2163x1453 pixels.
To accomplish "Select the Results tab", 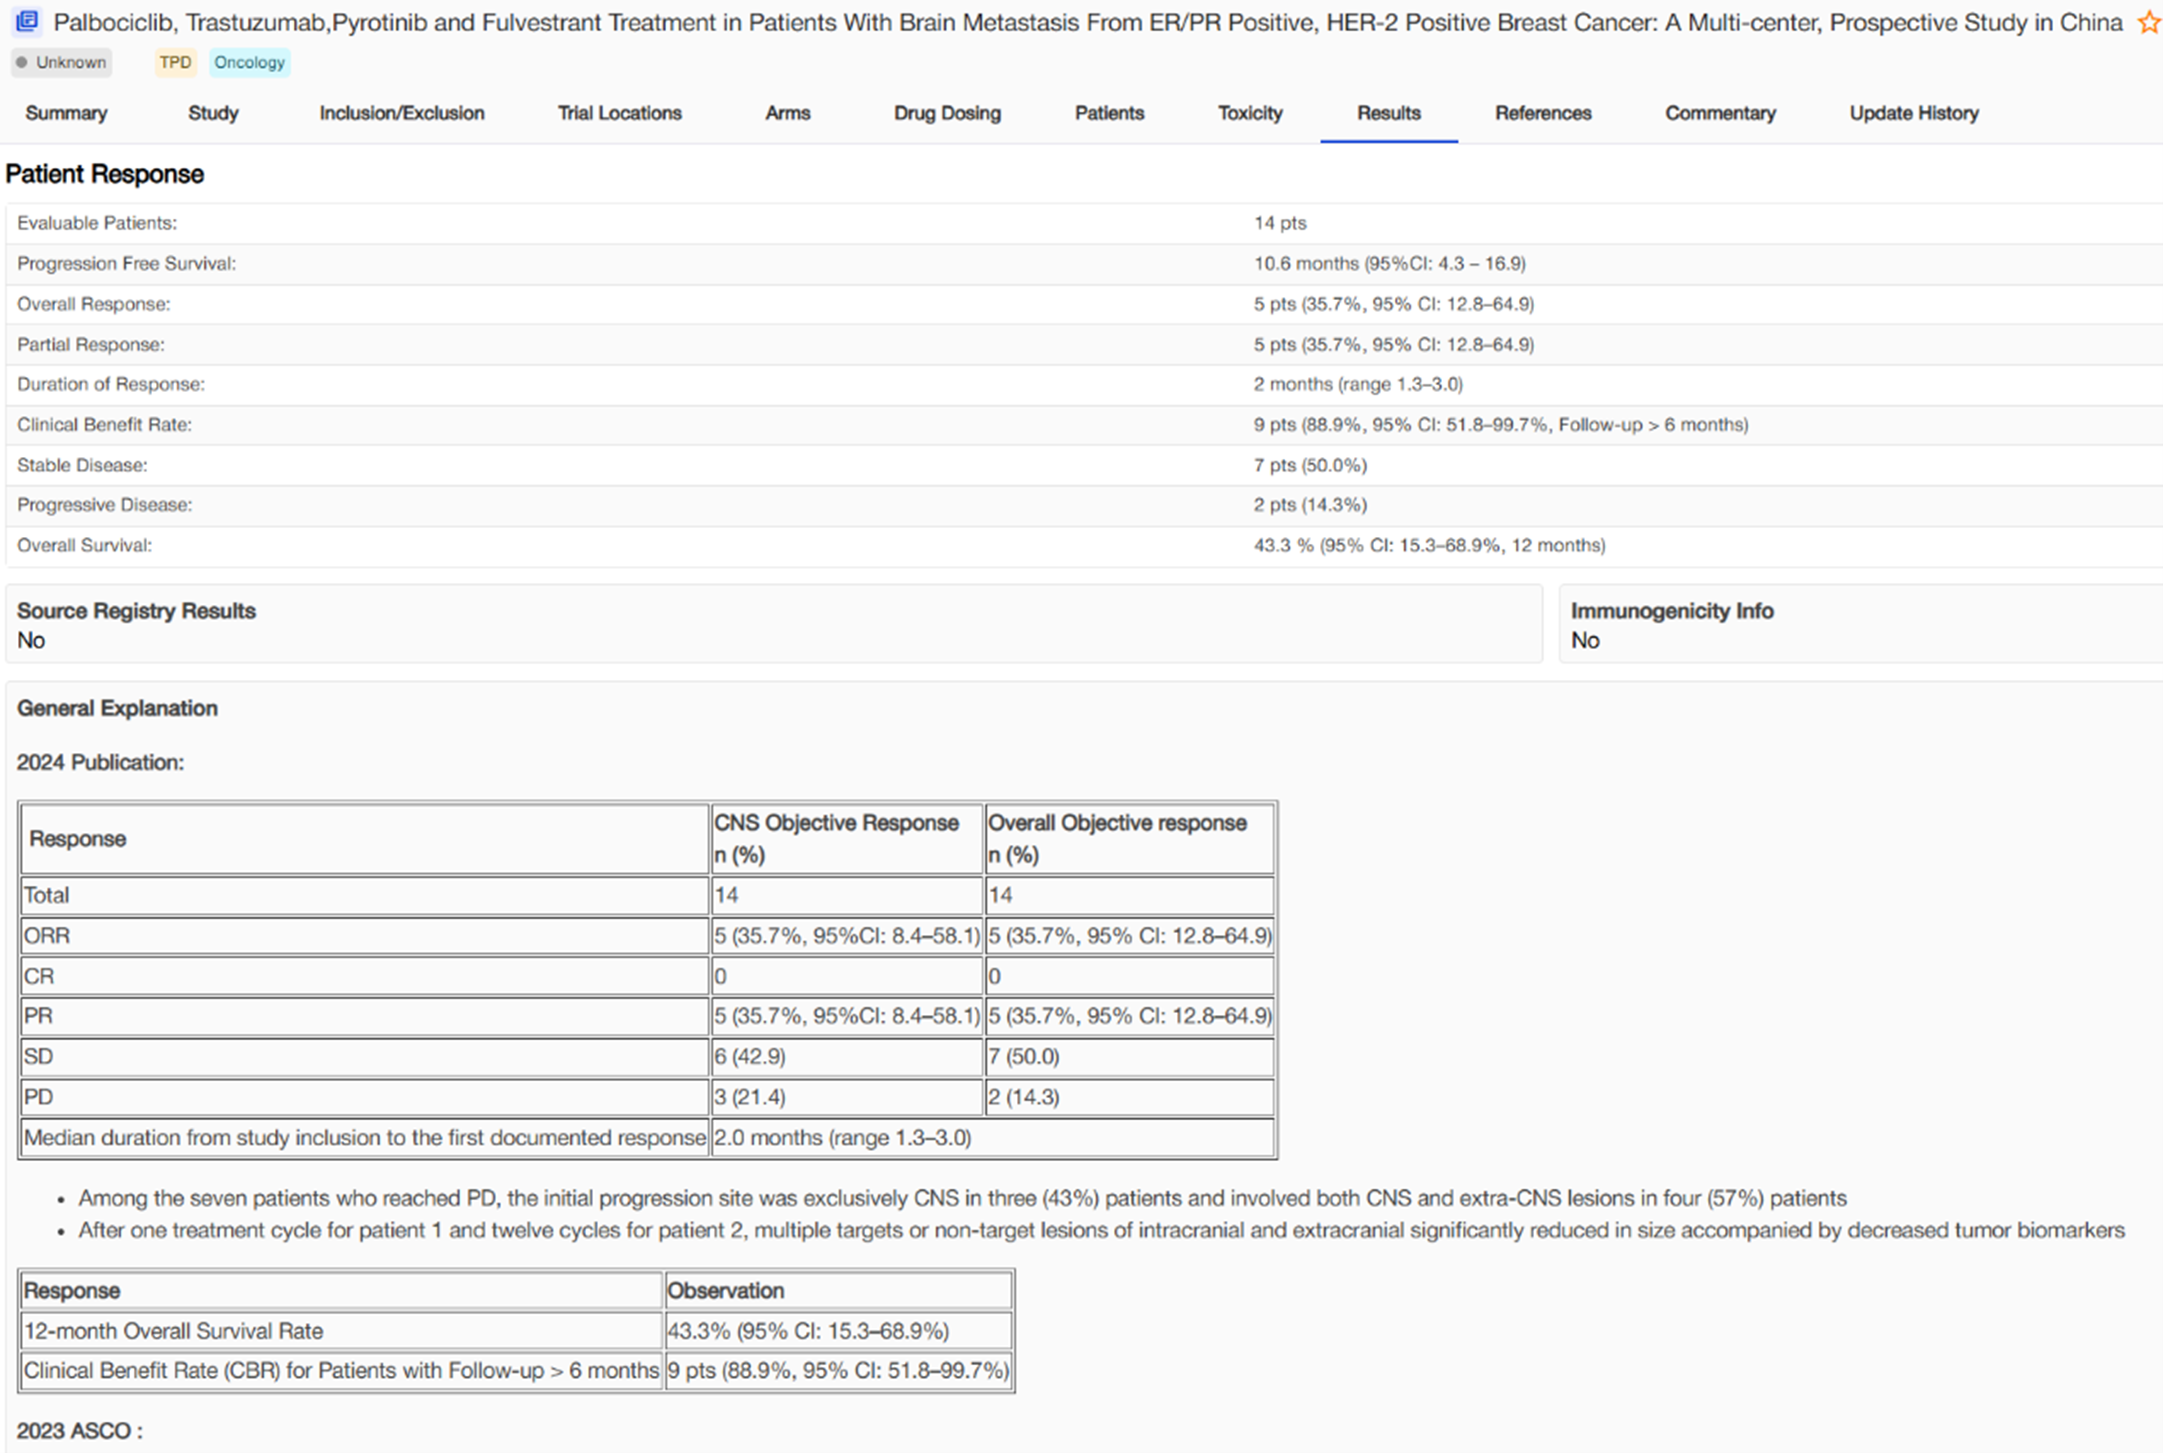I will pyautogui.click(x=1388, y=113).
